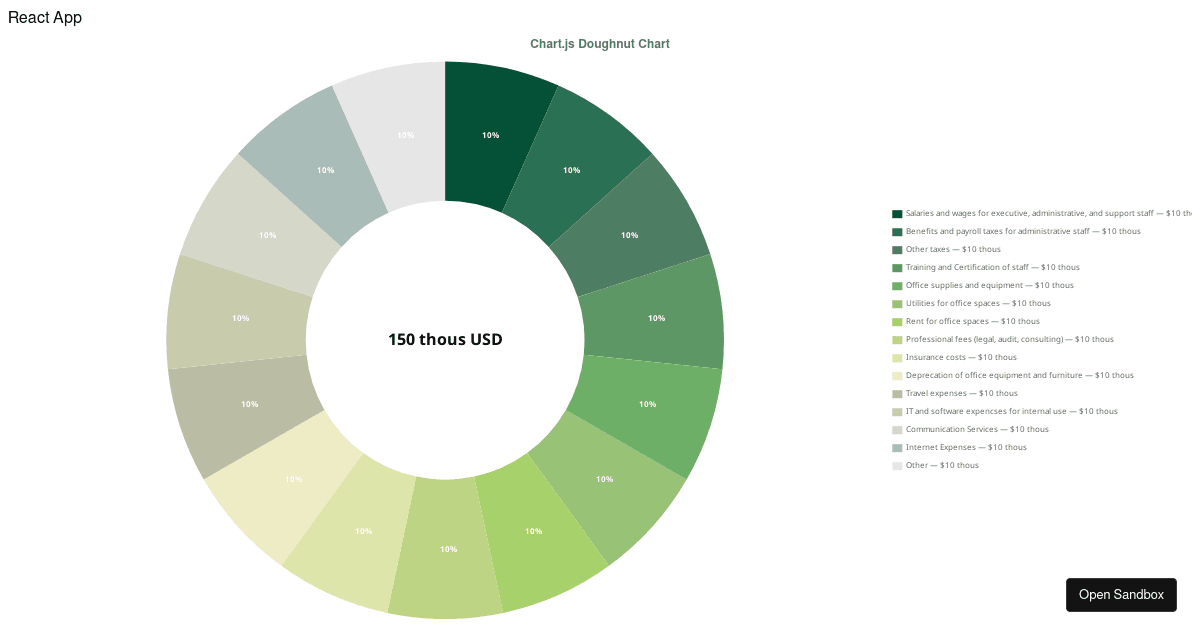This screenshot has height=630, width=1200.
Task: Click the Rent for office spaces swatch
Action: tap(896, 321)
